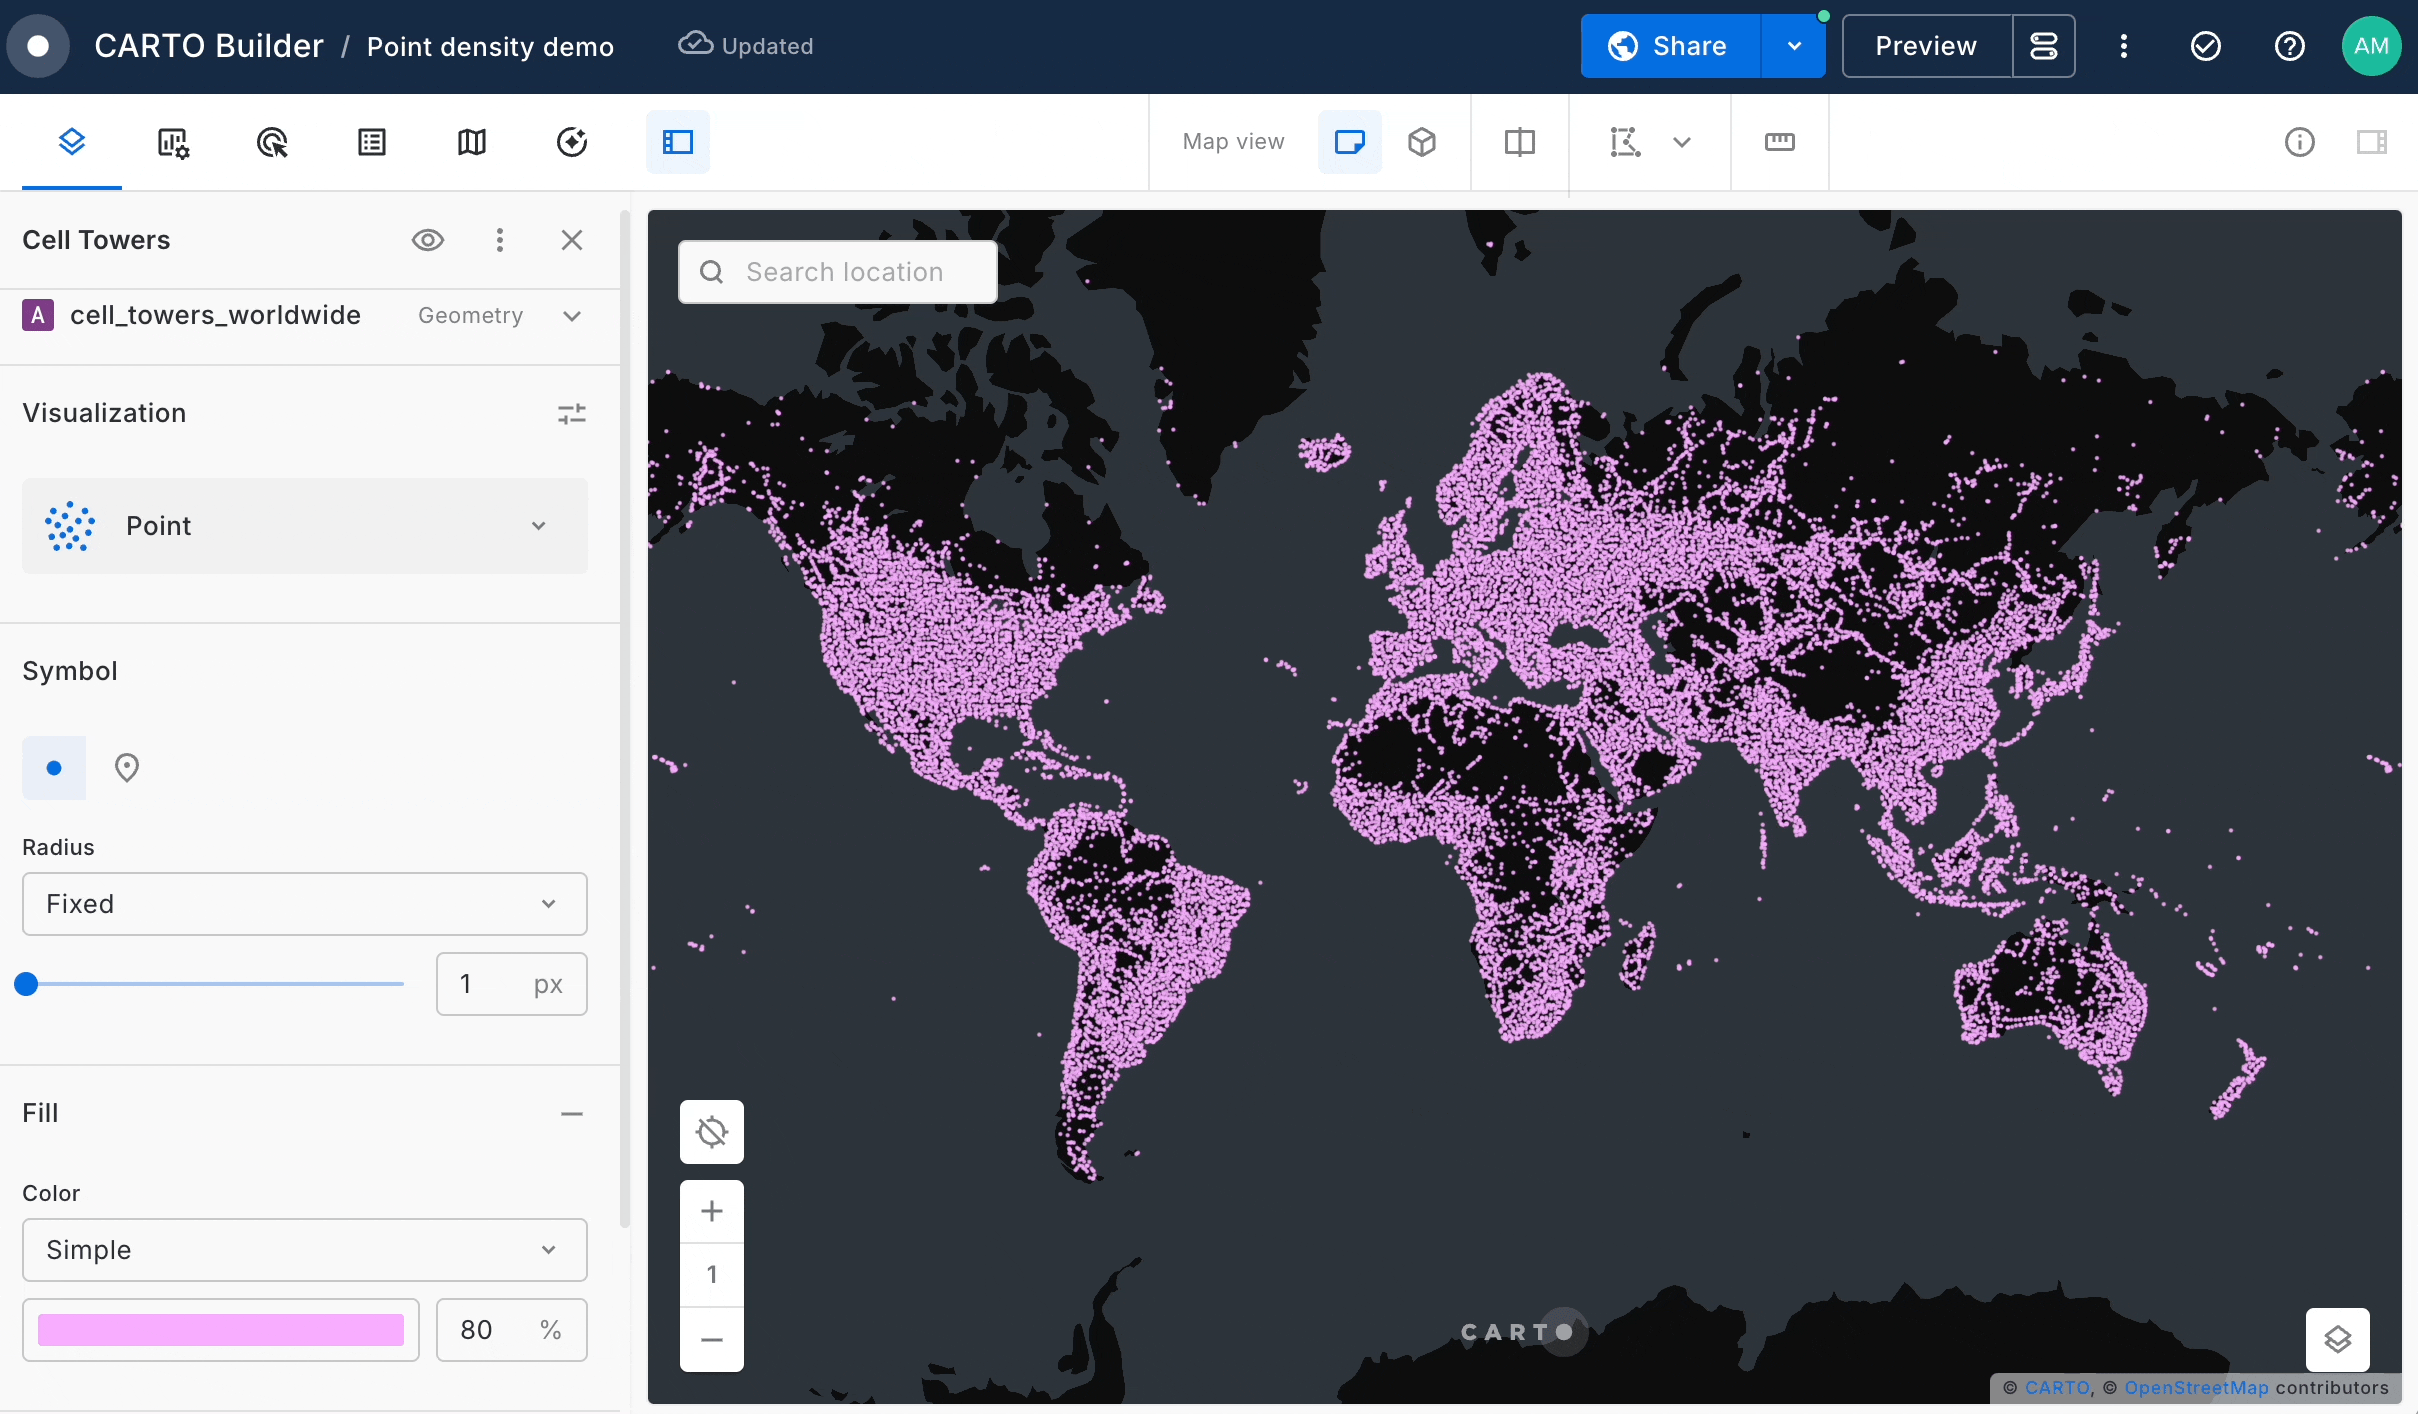2418x1414 pixels.
Task: Click the reset bearing compass icon
Action: [x=712, y=1132]
